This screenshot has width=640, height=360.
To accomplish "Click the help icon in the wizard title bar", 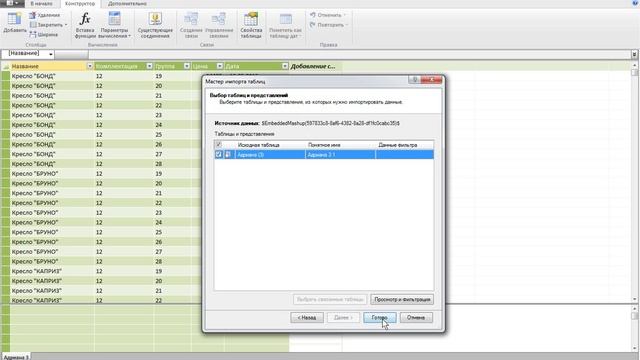I will (415, 80).
